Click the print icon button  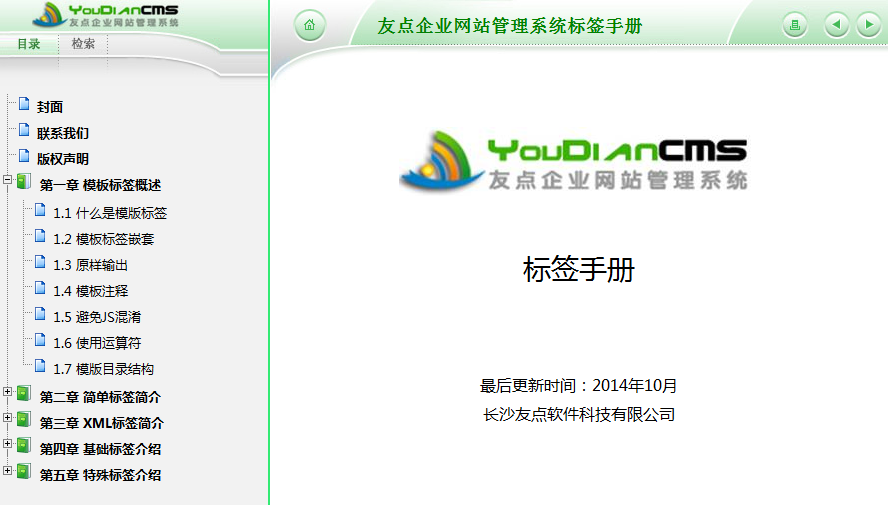(x=795, y=26)
